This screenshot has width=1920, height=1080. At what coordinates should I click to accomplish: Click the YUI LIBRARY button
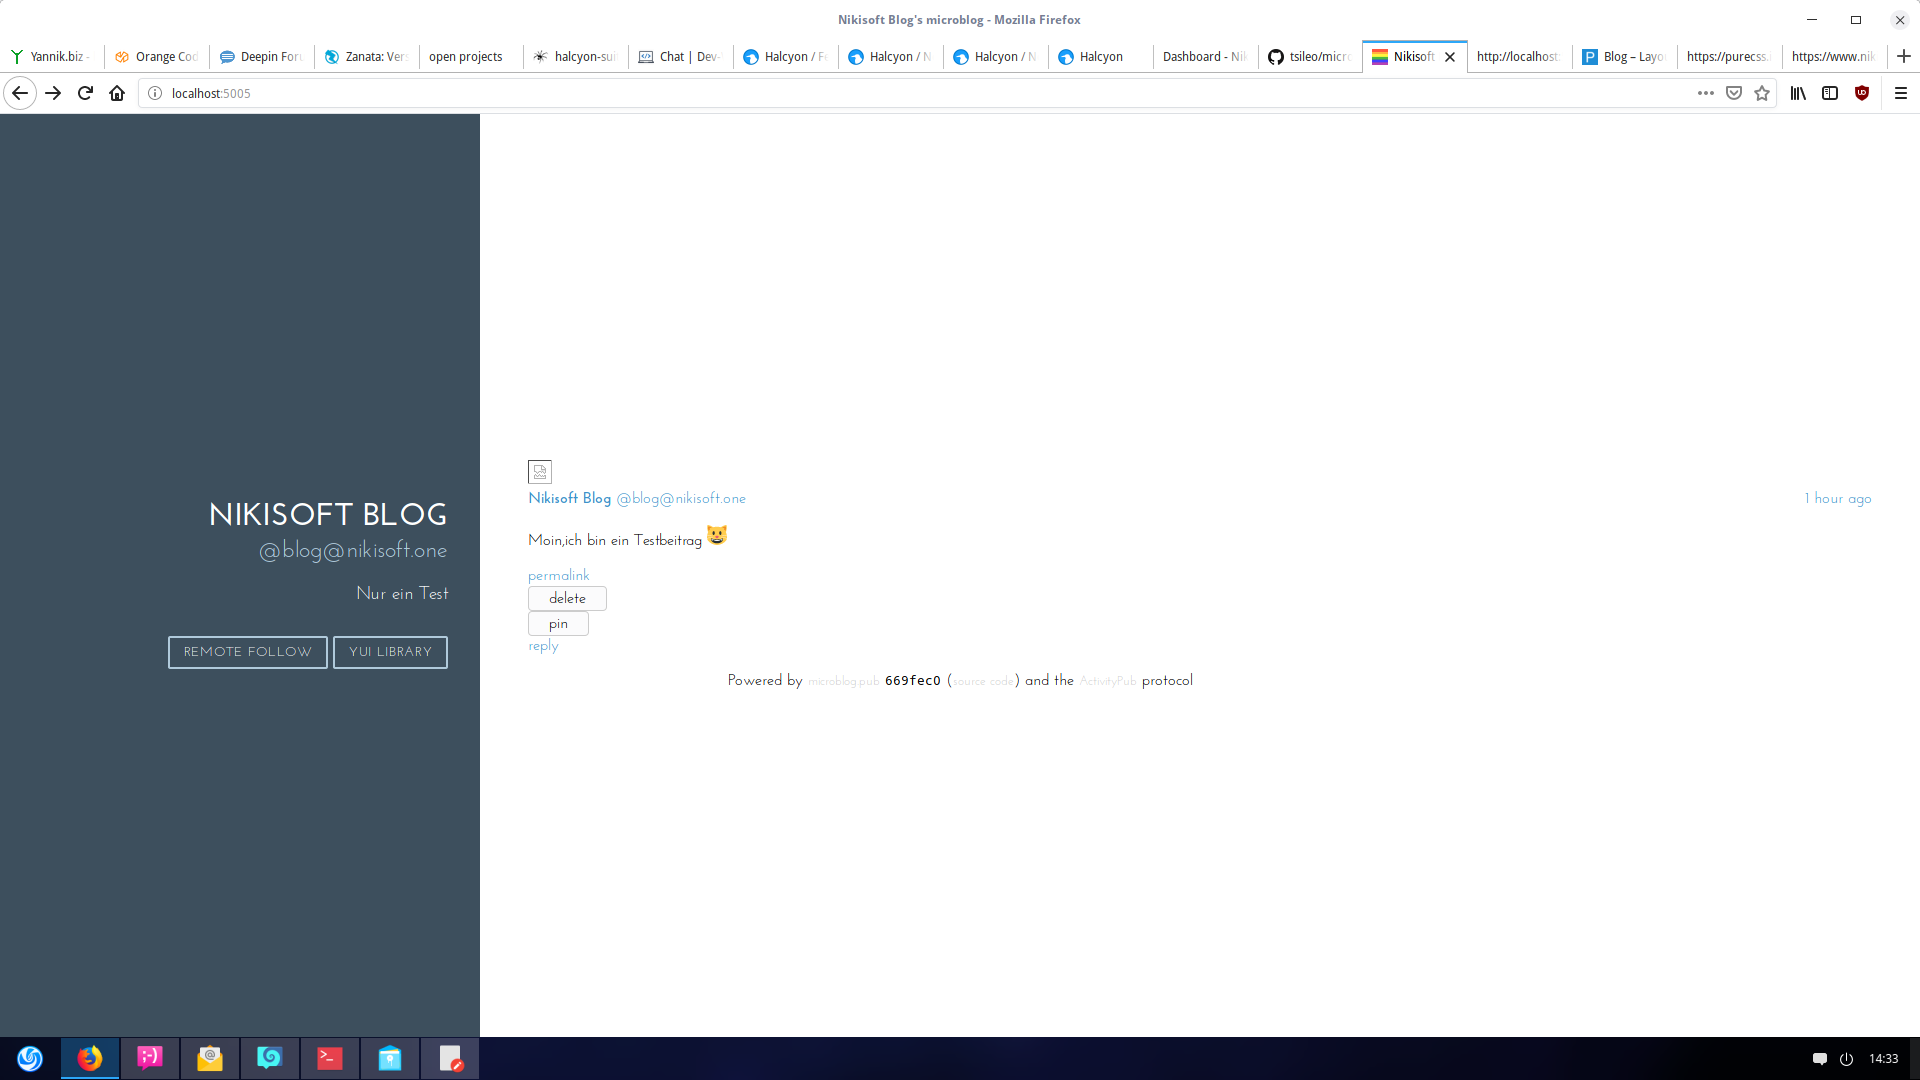pyautogui.click(x=390, y=652)
